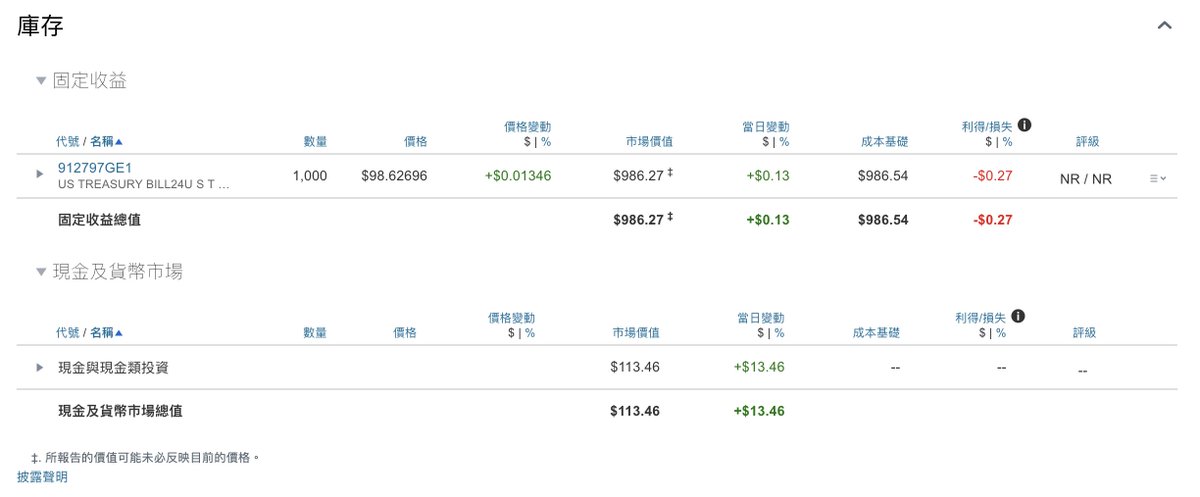
Task: Click the ascending sort arrow in fixed income header
Action: 119,142
